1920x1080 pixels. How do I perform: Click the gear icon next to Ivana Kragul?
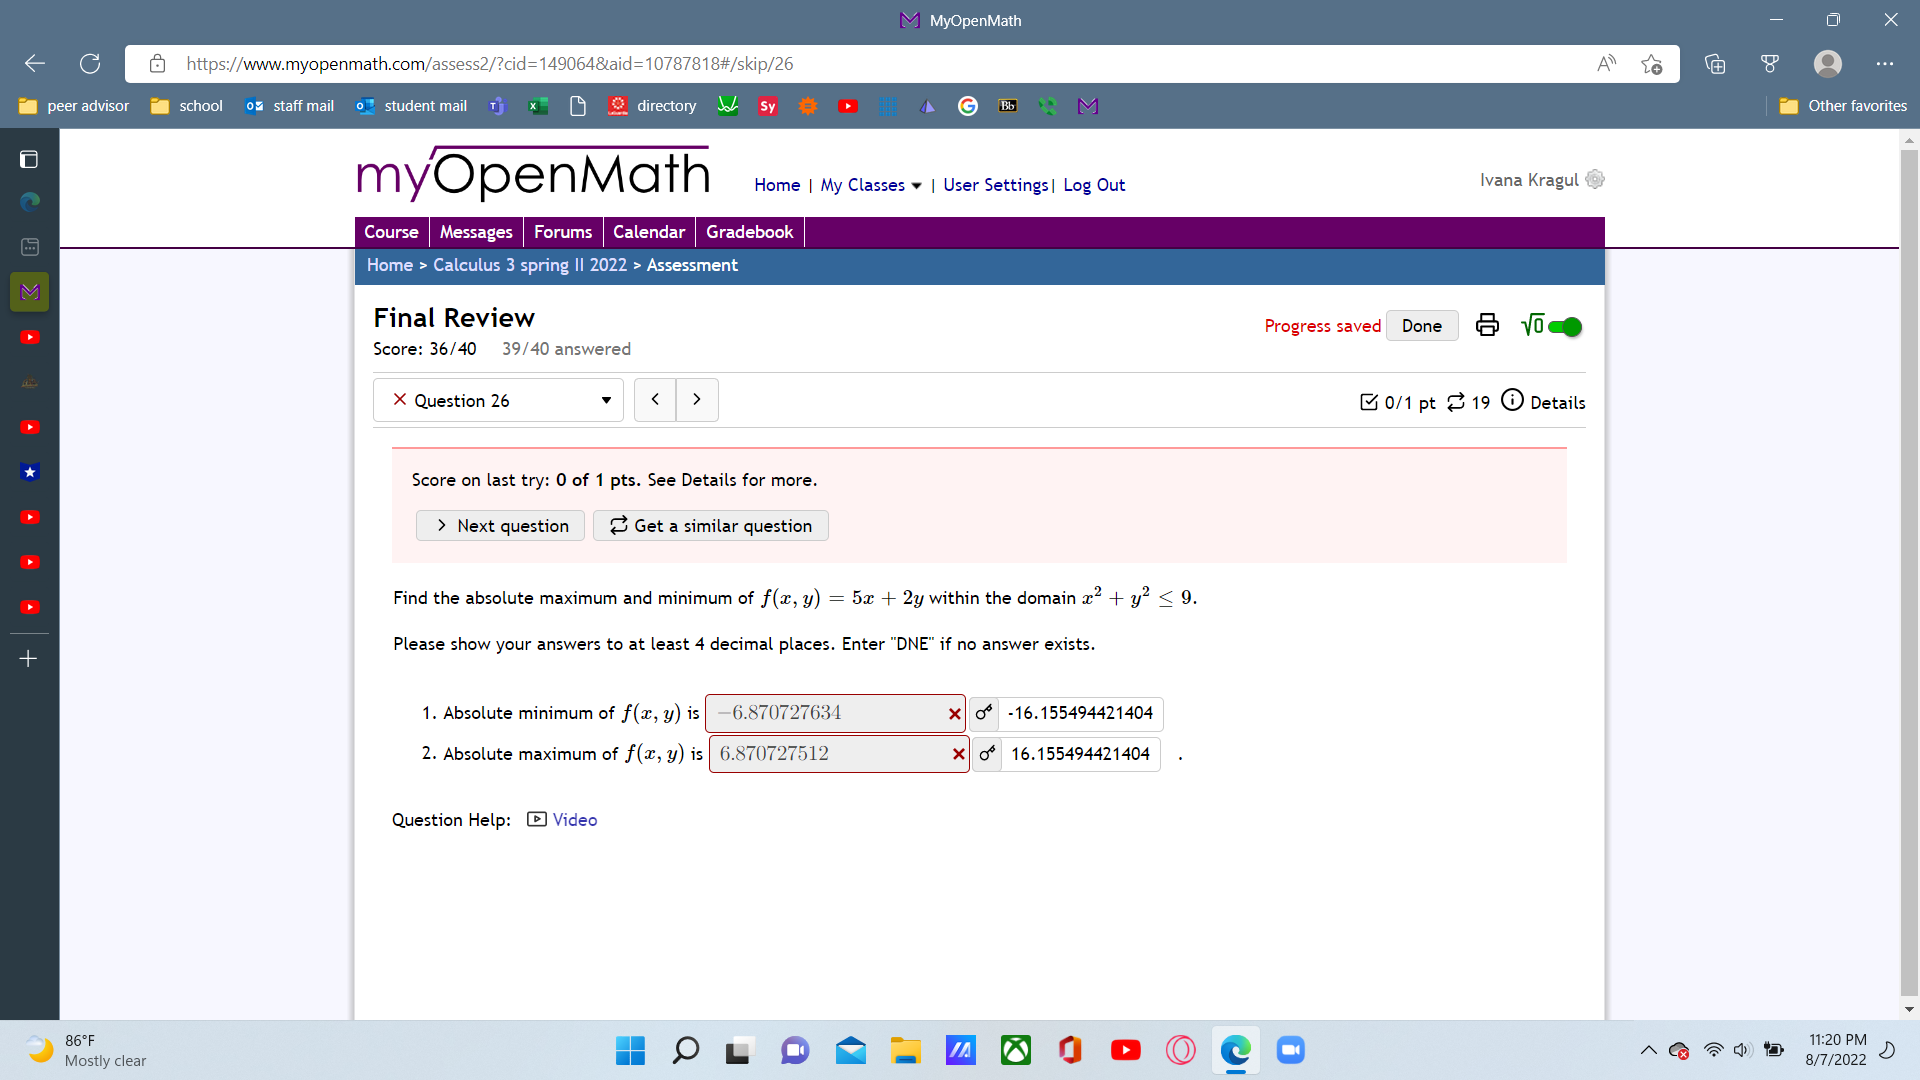(1595, 180)
